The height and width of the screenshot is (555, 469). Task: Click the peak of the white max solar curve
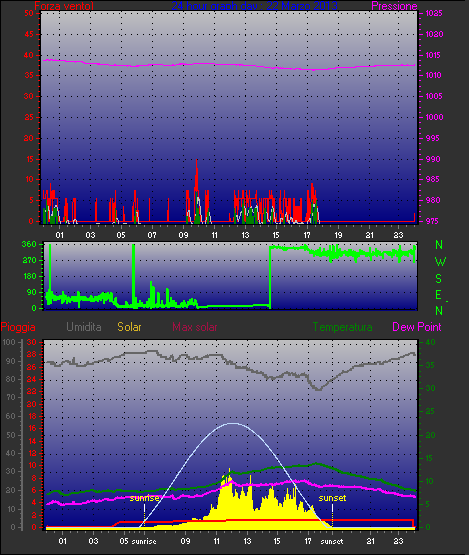[x=232, y=423]
